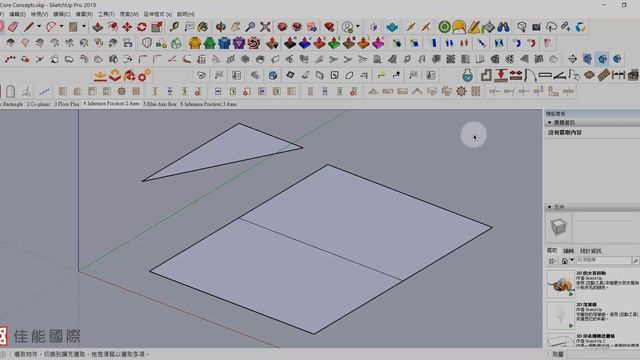640x360 pixels.
Task: Switch to the 統計資訊 tab in components panel
Action: 590,251
